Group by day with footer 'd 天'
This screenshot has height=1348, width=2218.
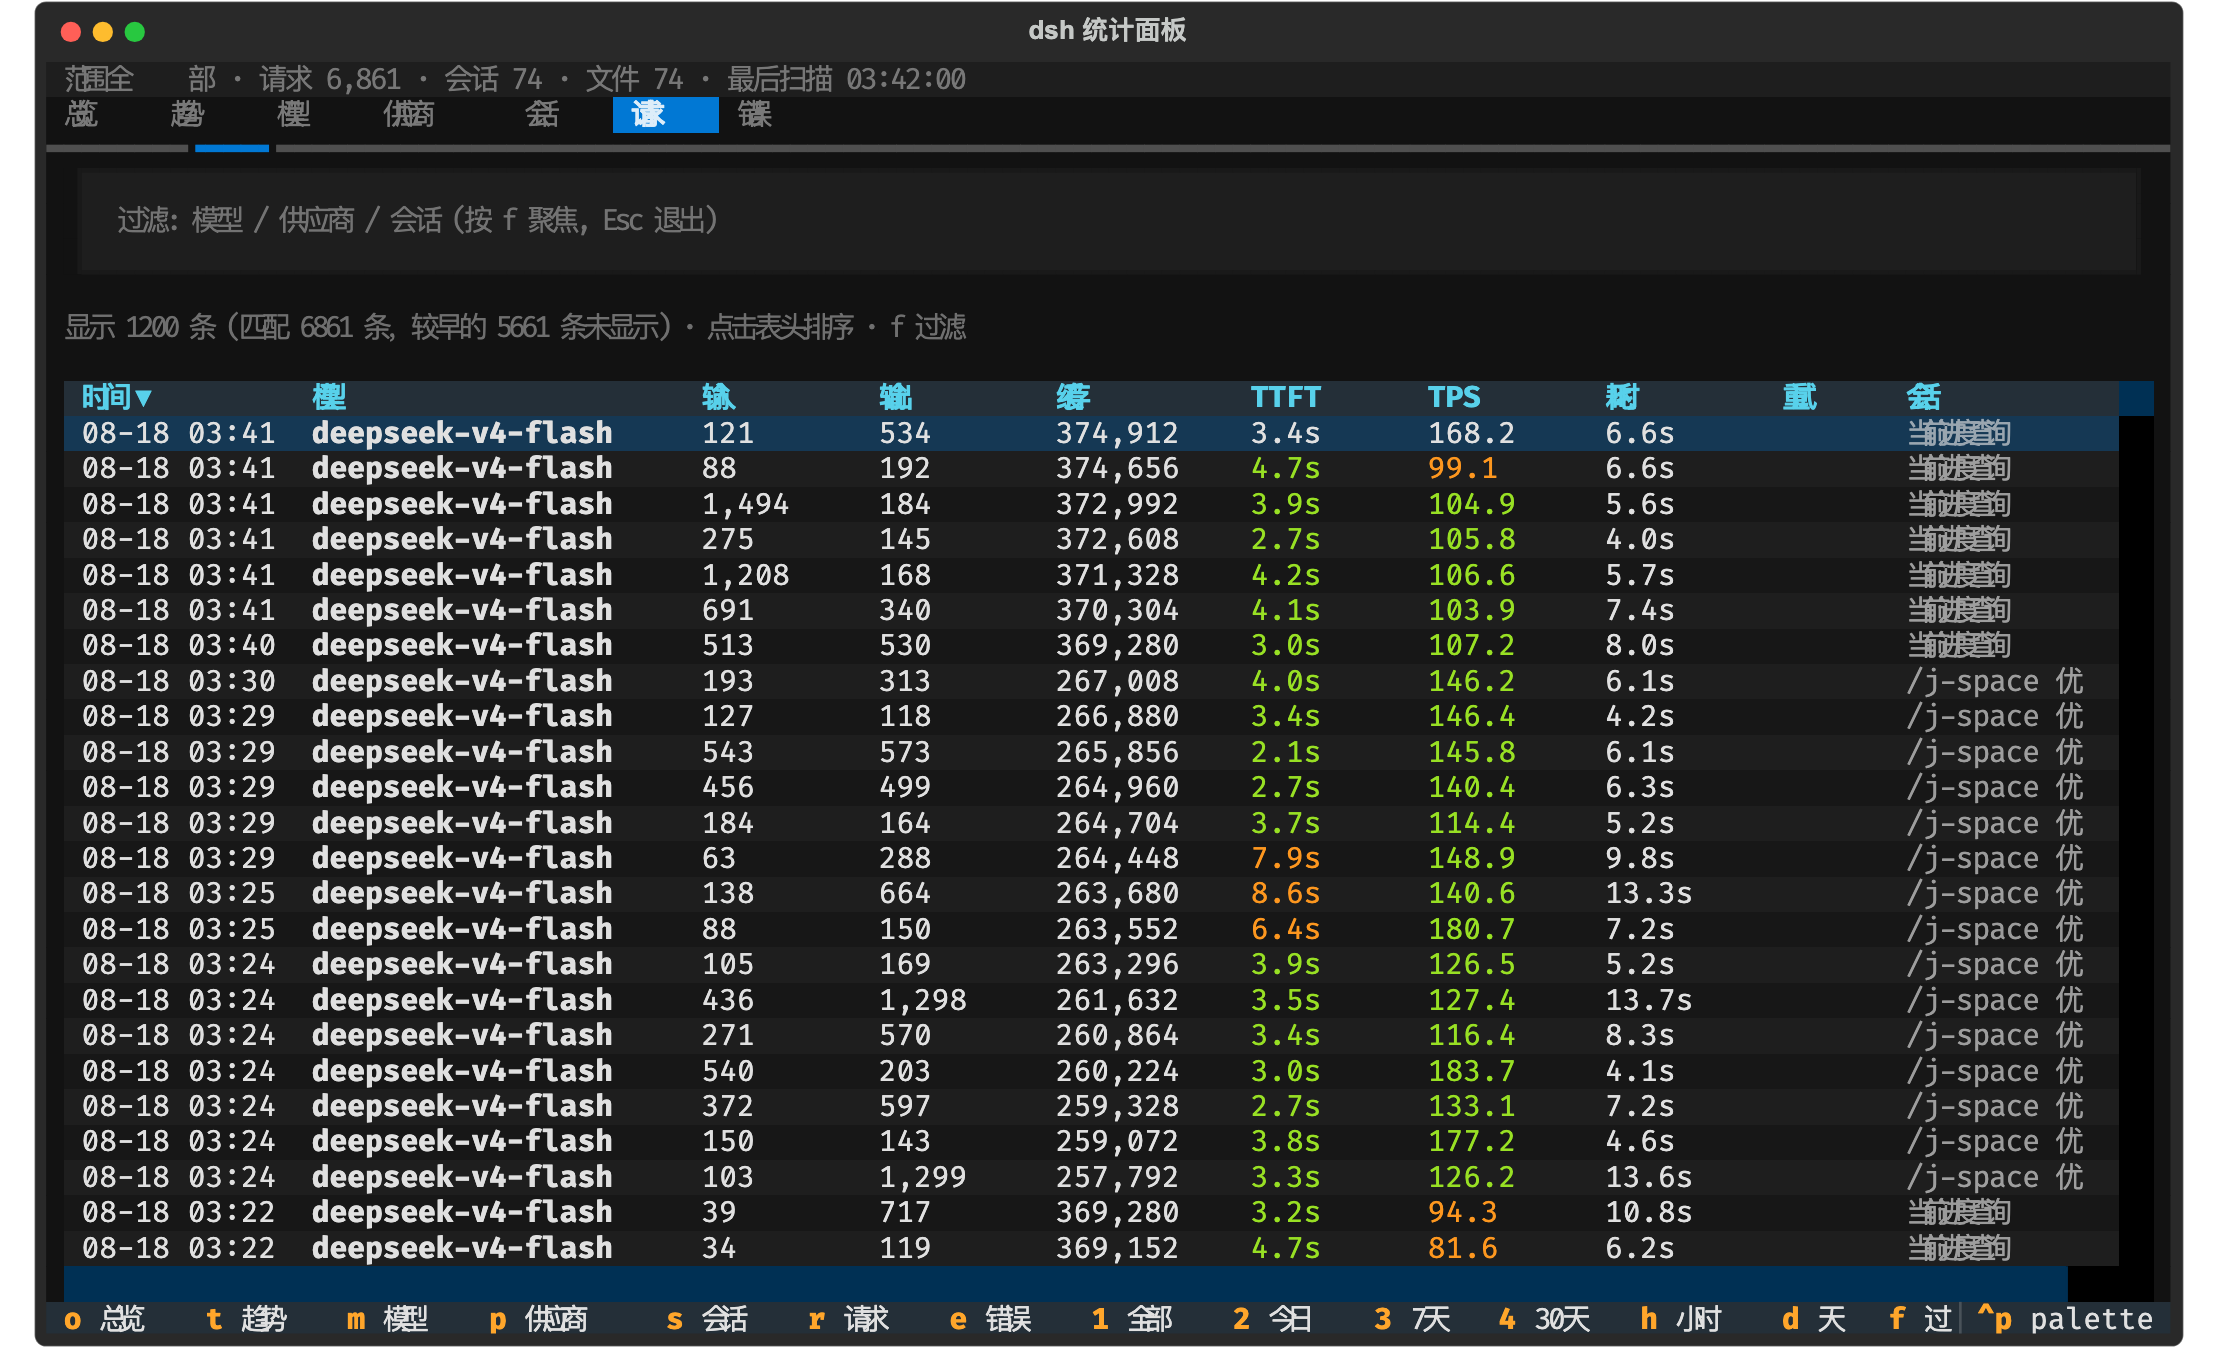tap(1815, 1319)
